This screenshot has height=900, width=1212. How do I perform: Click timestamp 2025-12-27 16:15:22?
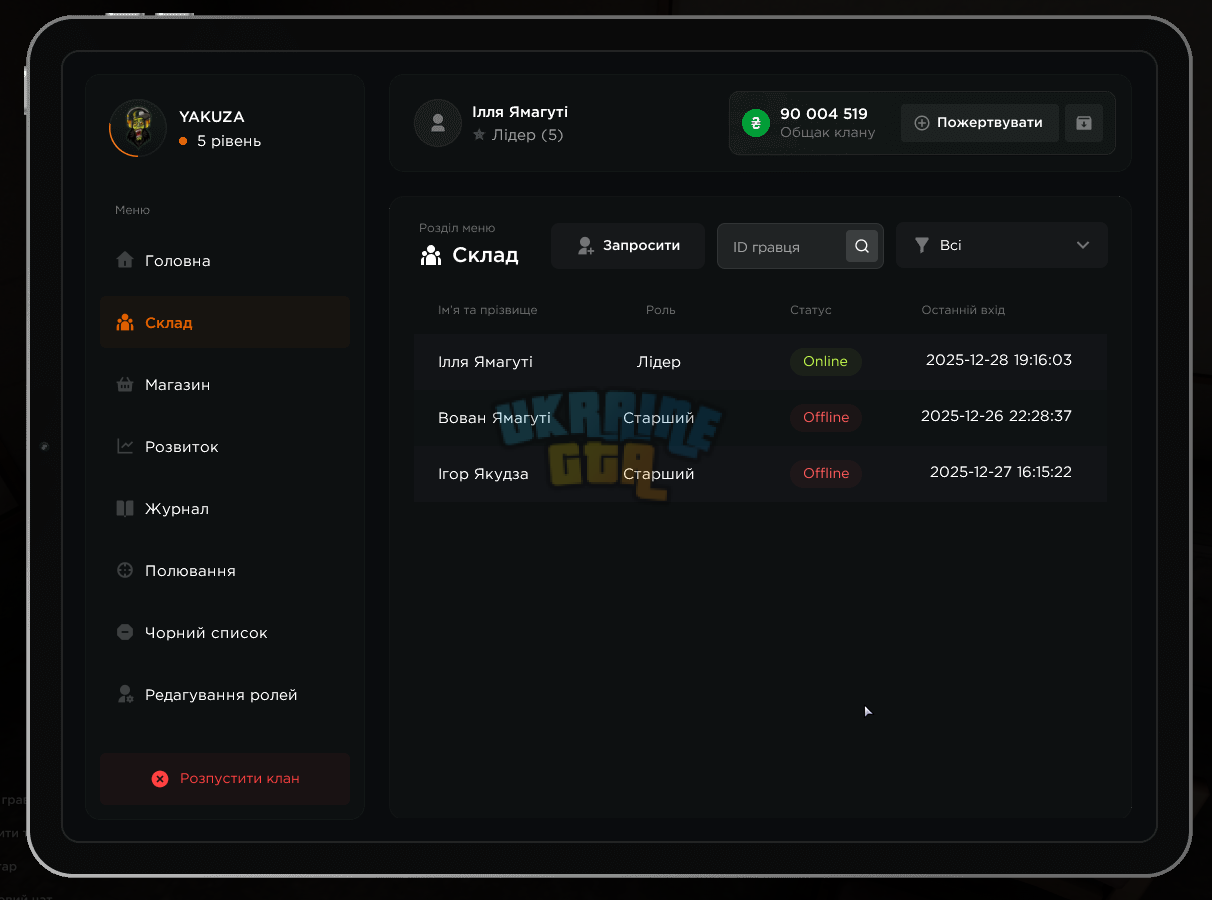pyautogui.click(x=1001, y=472)
